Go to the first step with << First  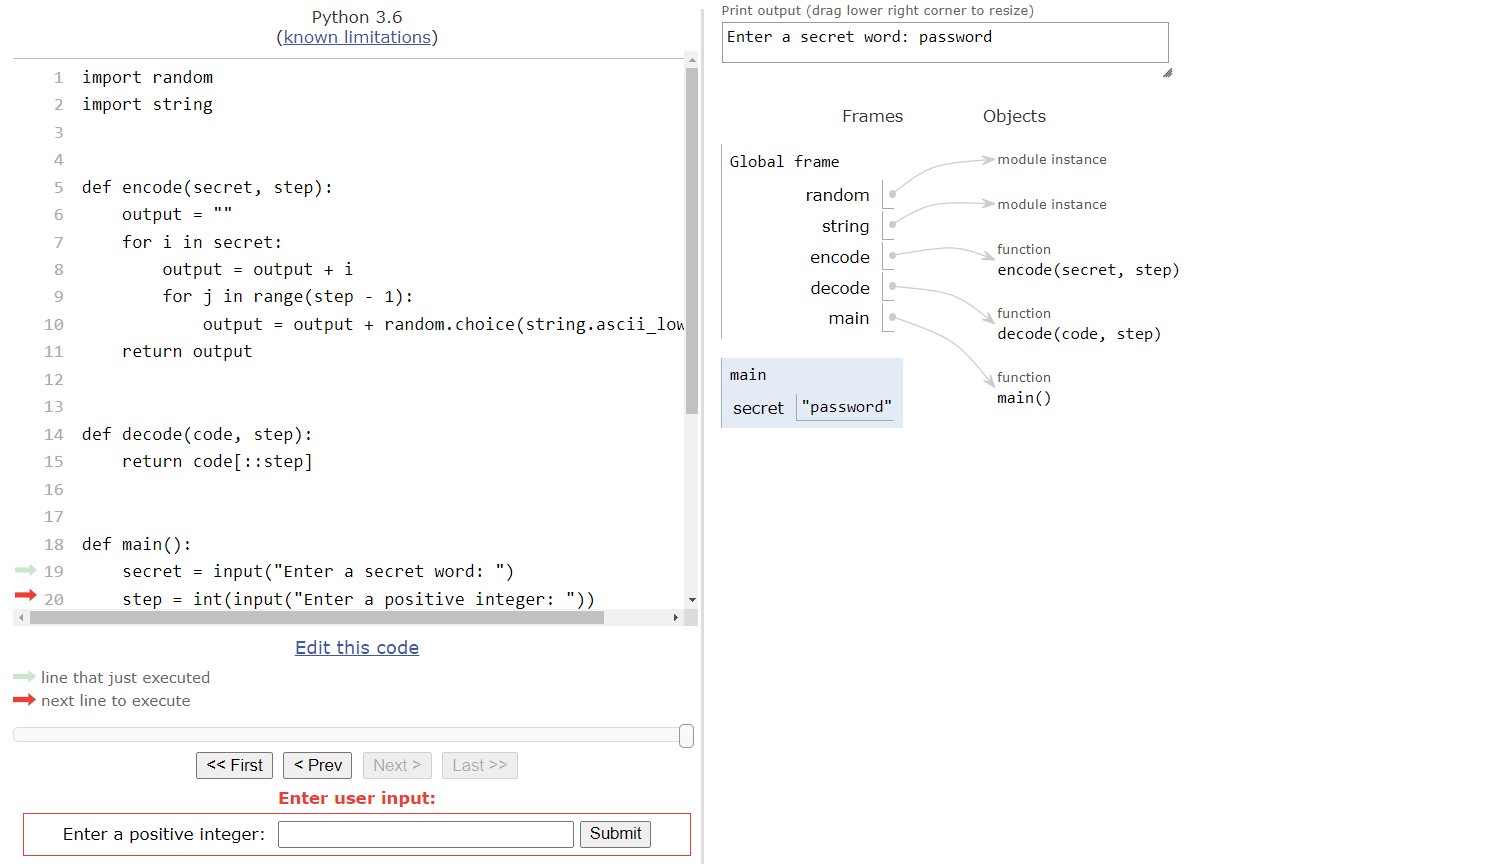click(x=234, y=765)
